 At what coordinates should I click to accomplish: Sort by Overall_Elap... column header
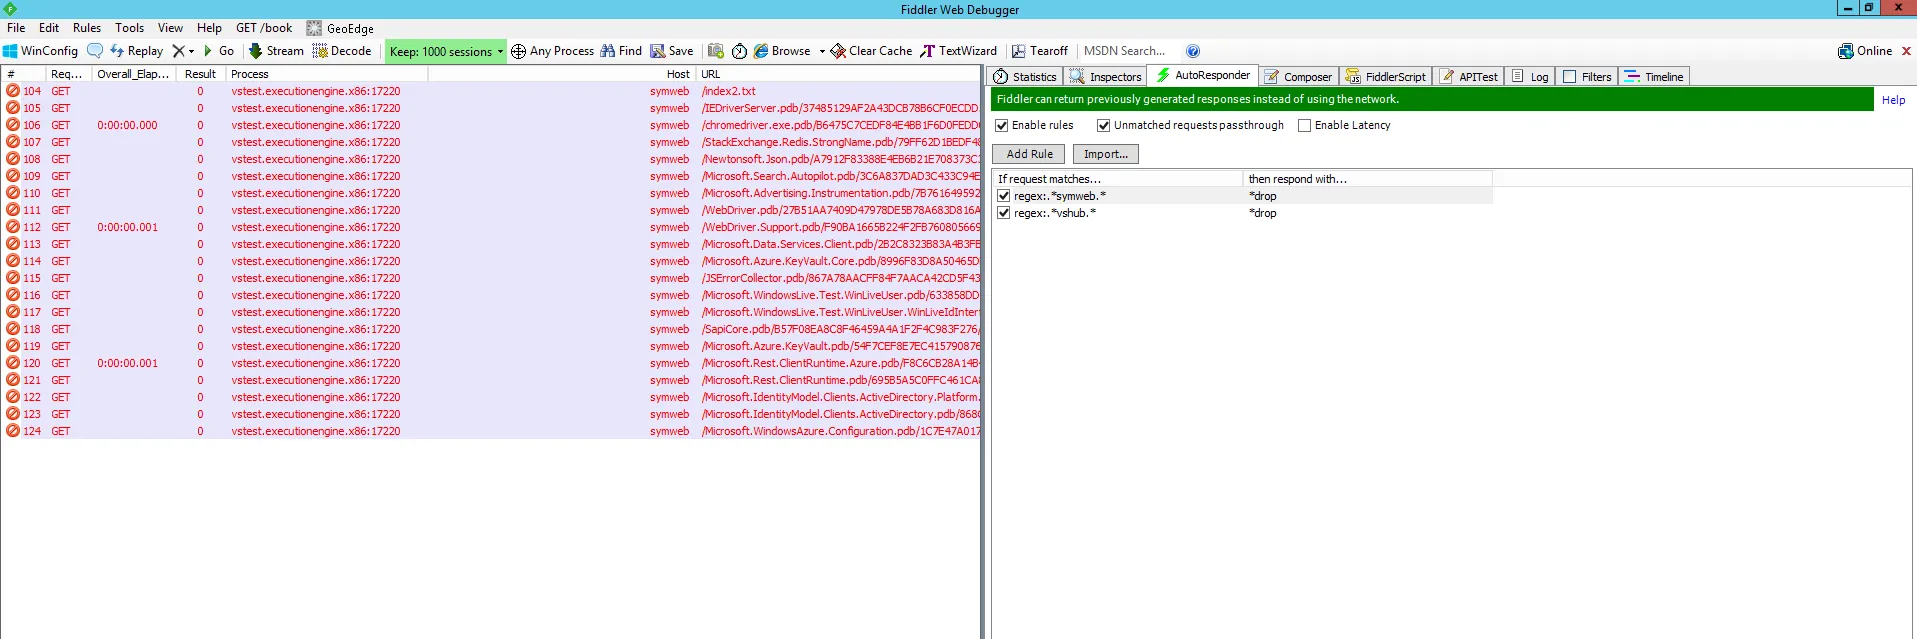(x=134, y=74)
